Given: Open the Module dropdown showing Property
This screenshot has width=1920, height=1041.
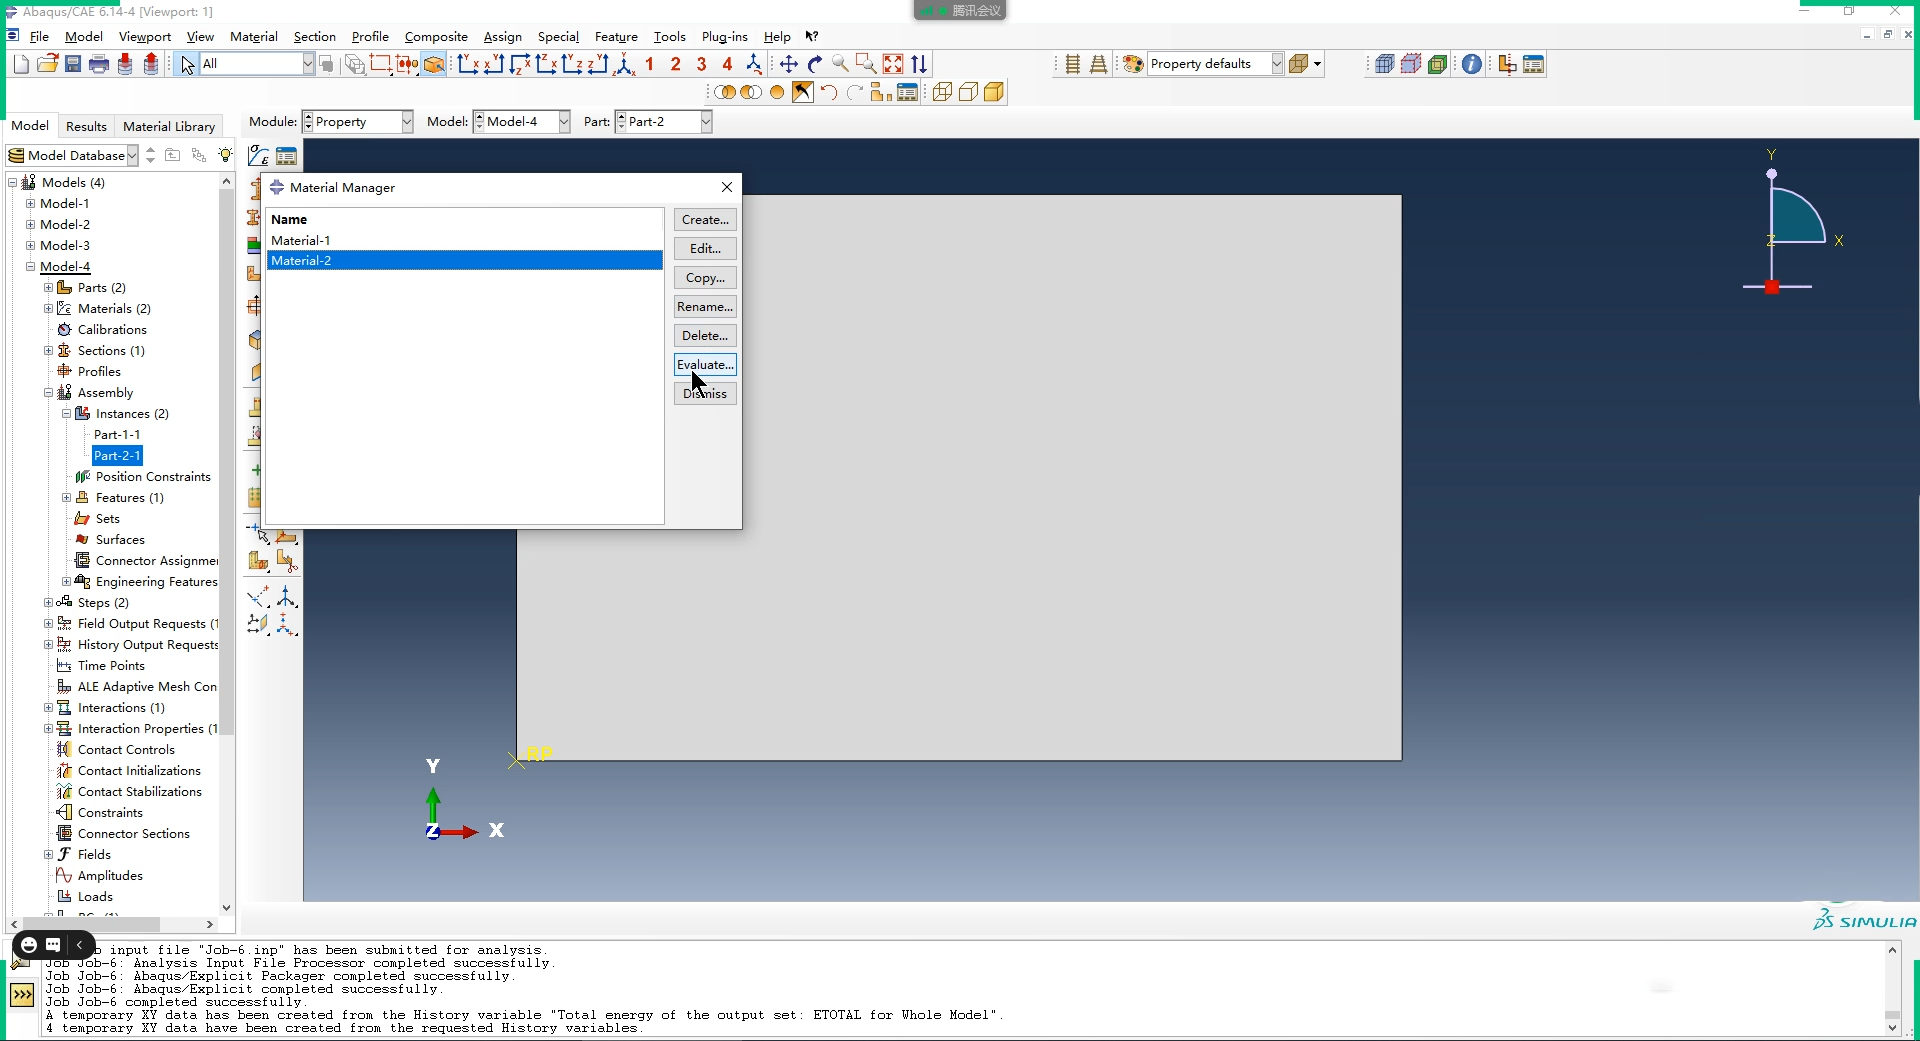Looking at the screenshot, I should (358, 122).
